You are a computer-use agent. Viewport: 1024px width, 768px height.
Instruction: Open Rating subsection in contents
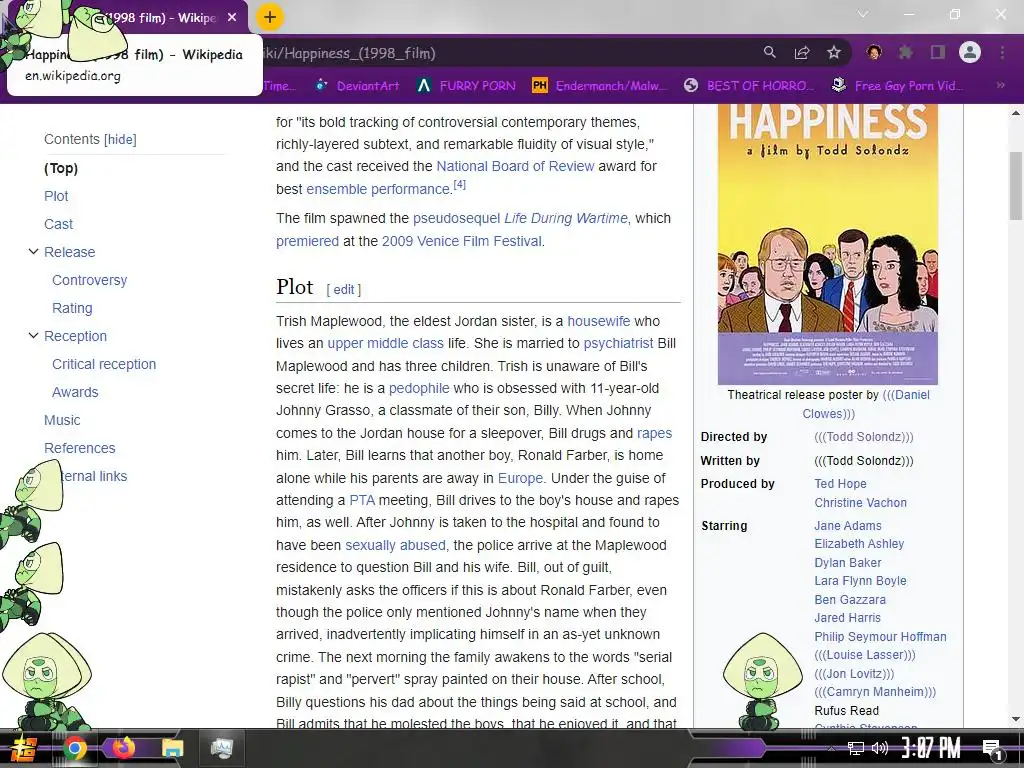pos(72,308)
